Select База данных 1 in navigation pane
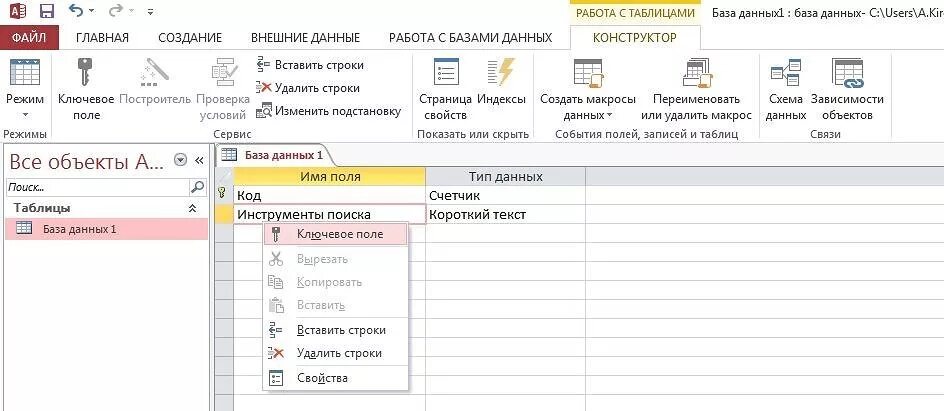Image resolution: width=944 pixels, height=411 pixels. click(106, 229)
